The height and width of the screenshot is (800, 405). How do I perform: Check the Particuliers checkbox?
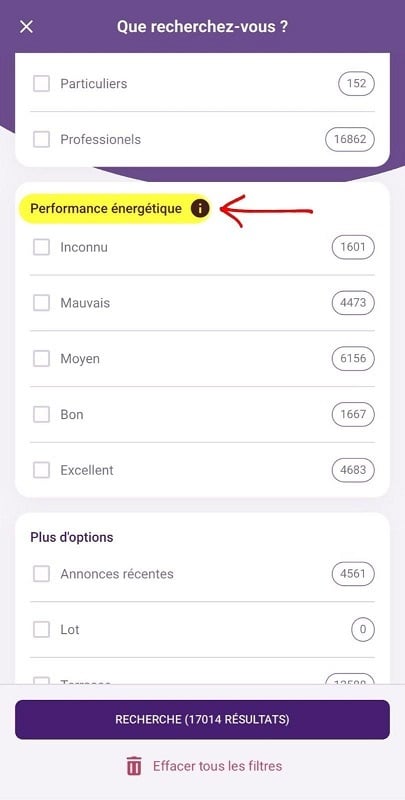[x=41, y=84]
